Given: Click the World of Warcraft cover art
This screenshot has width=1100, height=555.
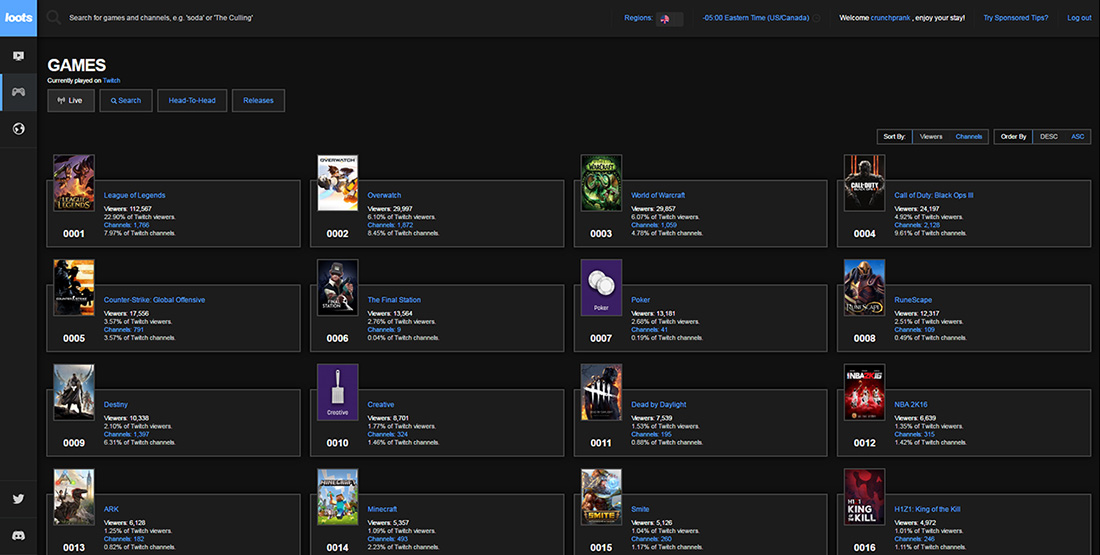Looking at the screenshot, I should pyautogui.click(x=601, y=183).
